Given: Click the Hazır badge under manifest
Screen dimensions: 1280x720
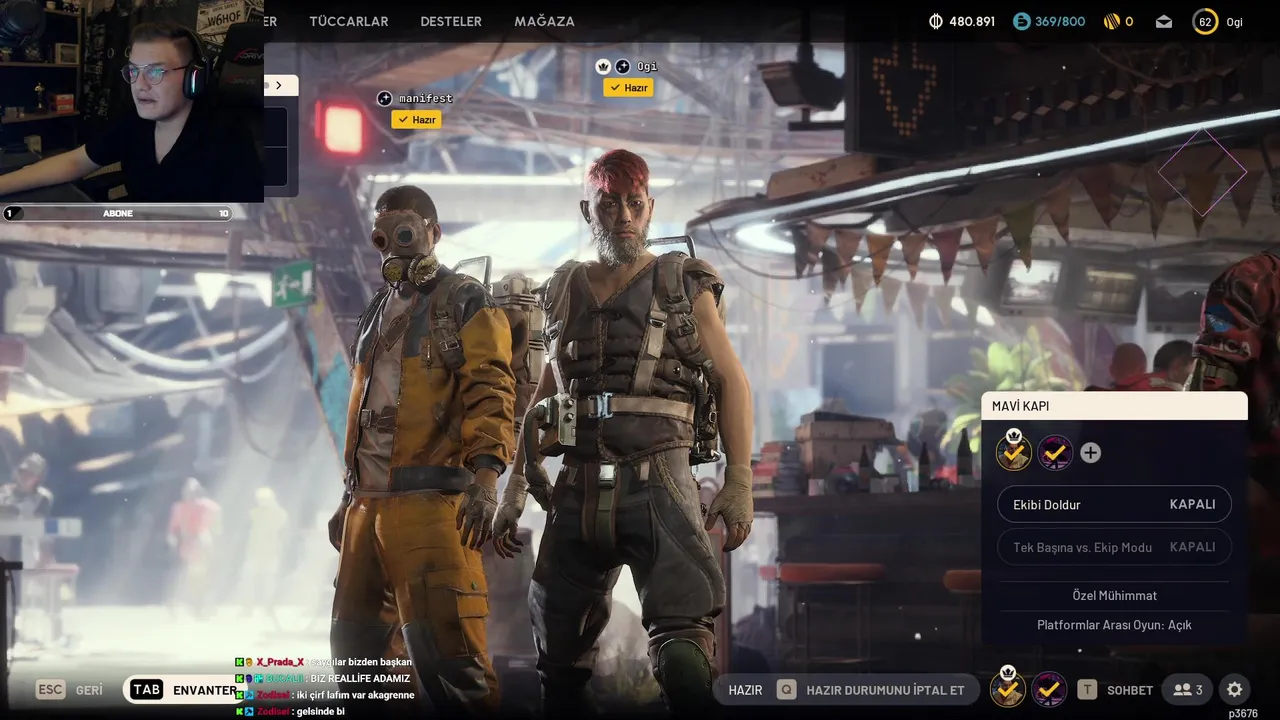Looking at the screenshot, I should click(x=416, y=120).
